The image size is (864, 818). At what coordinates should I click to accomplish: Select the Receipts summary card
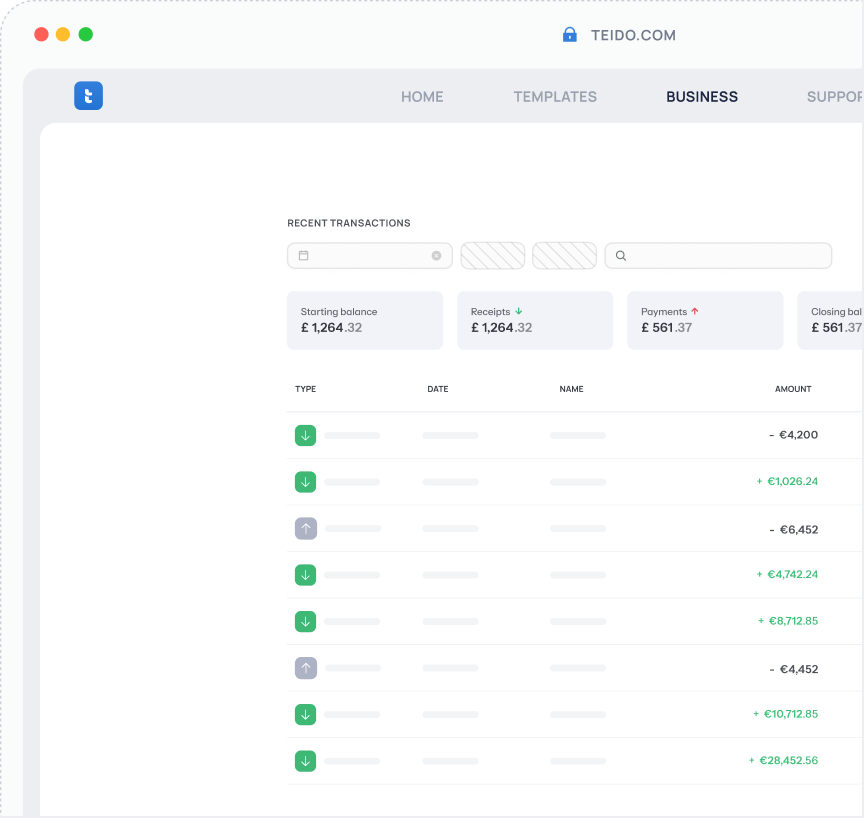click(x=535, y=320)
